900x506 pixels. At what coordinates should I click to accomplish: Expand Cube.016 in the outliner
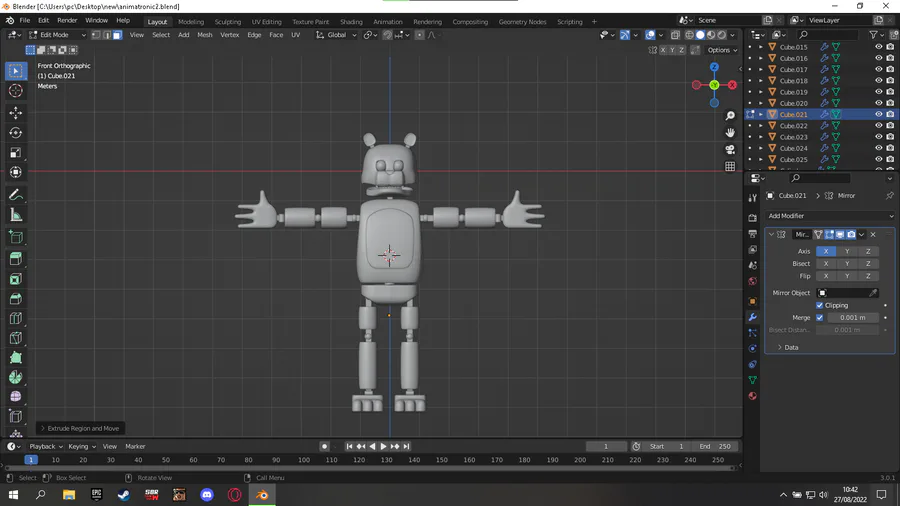761,58
